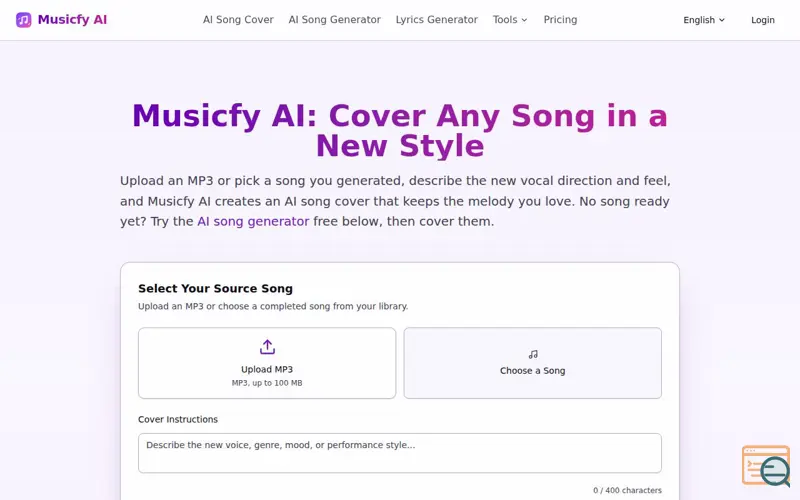Select the Upload MP3 card
The image size is (800, 500).
pyautogui.click(x=267, y=363)
